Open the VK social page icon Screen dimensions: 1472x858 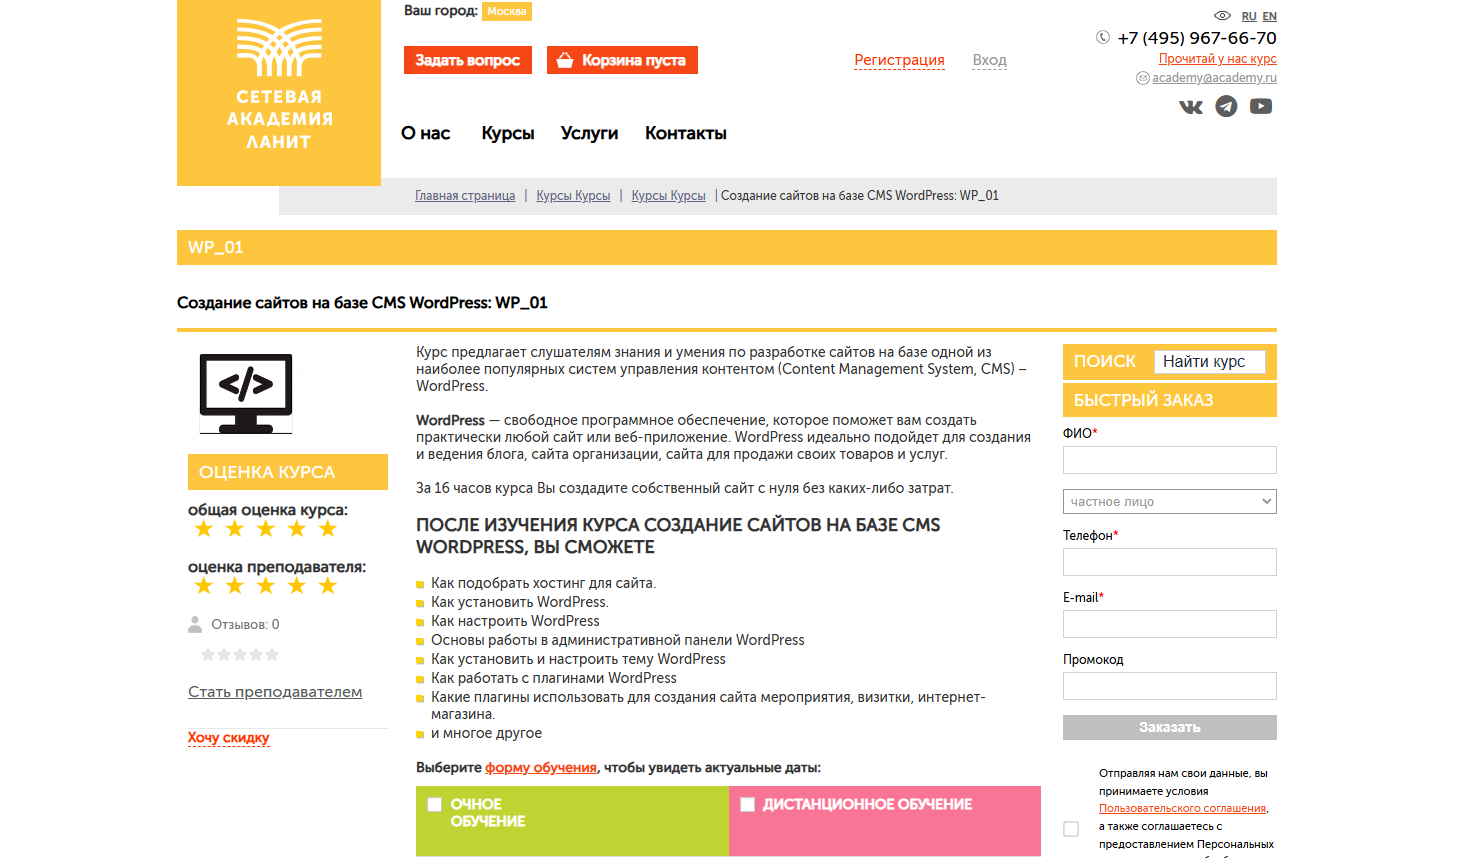click(x=1191, y=107)
